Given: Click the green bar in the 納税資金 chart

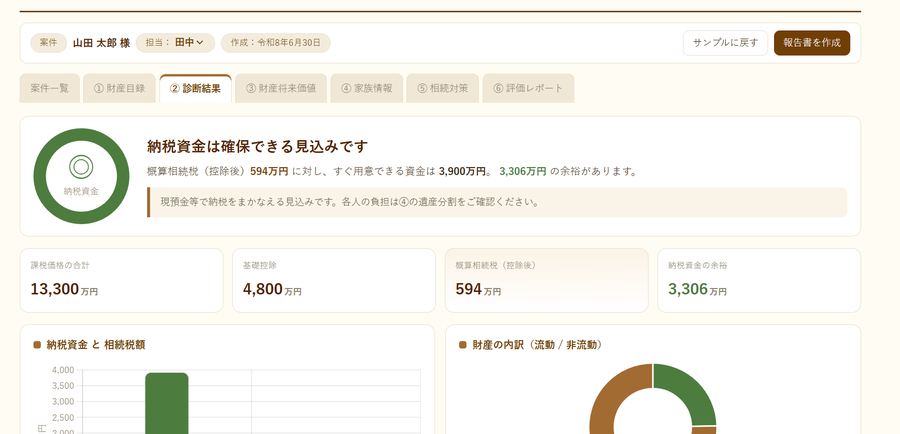Looking at the screenshot, I should (166, 403).
